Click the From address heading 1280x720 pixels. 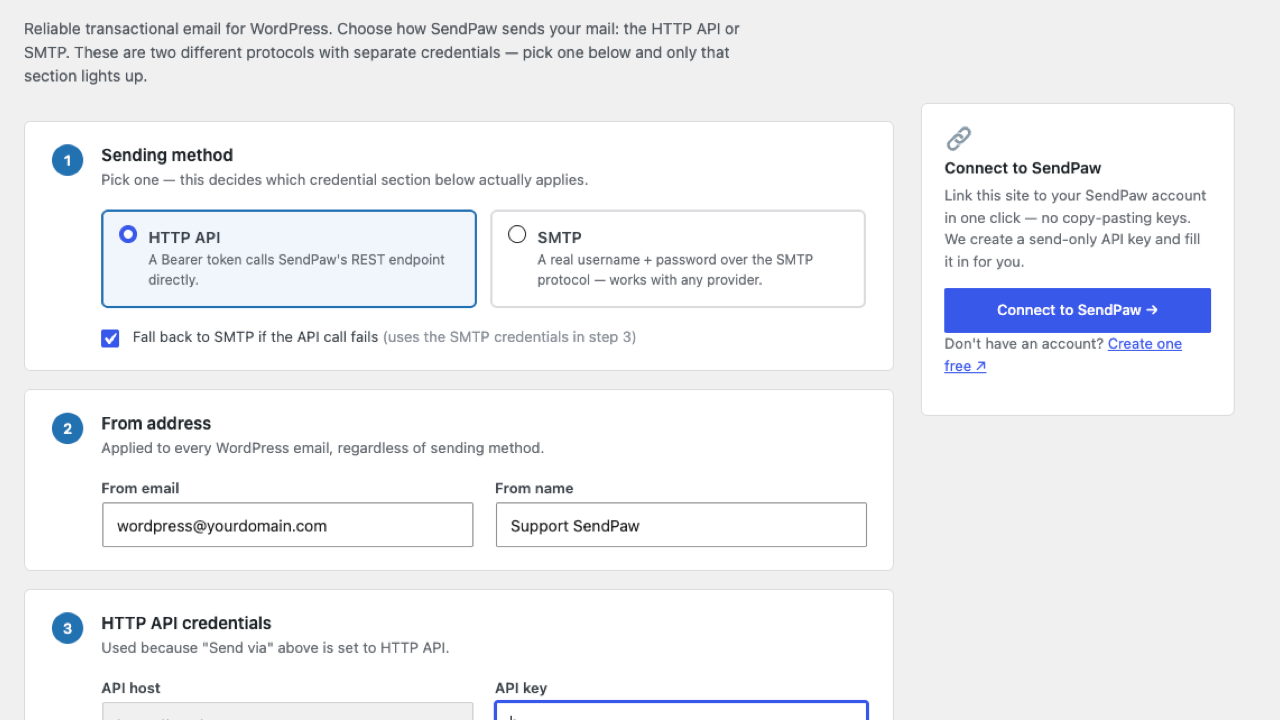[x=156, y=423]
